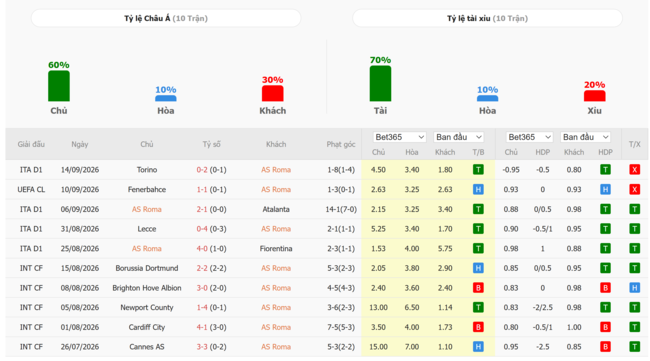Open the first Ban đầu odds dropdown

459,137
